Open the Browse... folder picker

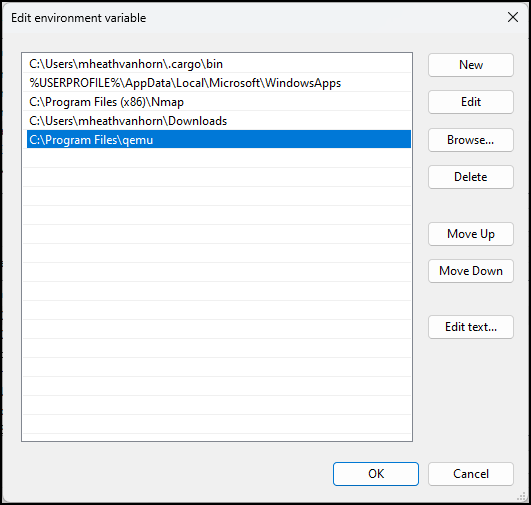point(471,140)
